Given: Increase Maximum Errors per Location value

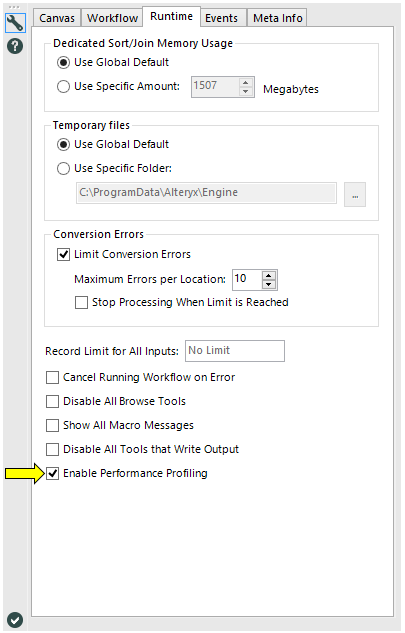Looking at the screenshot, I should [x=269, y=275].
